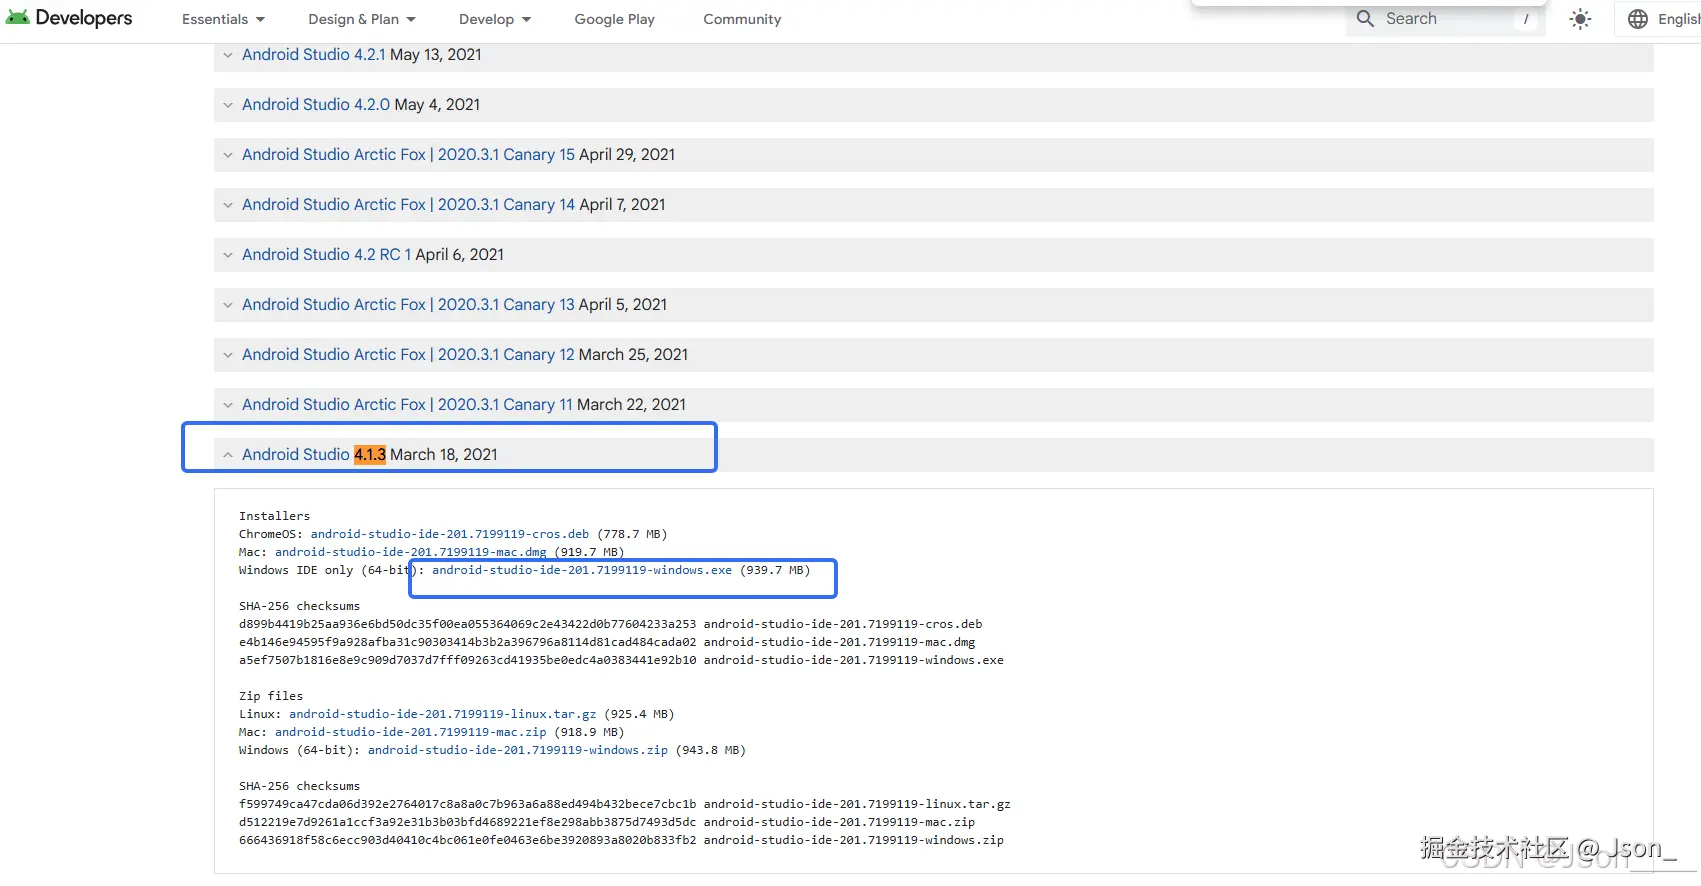Download the mac.zip file
Image resolution: width=1701 pixels, height=886 pixels.
(x=411, y=732)
